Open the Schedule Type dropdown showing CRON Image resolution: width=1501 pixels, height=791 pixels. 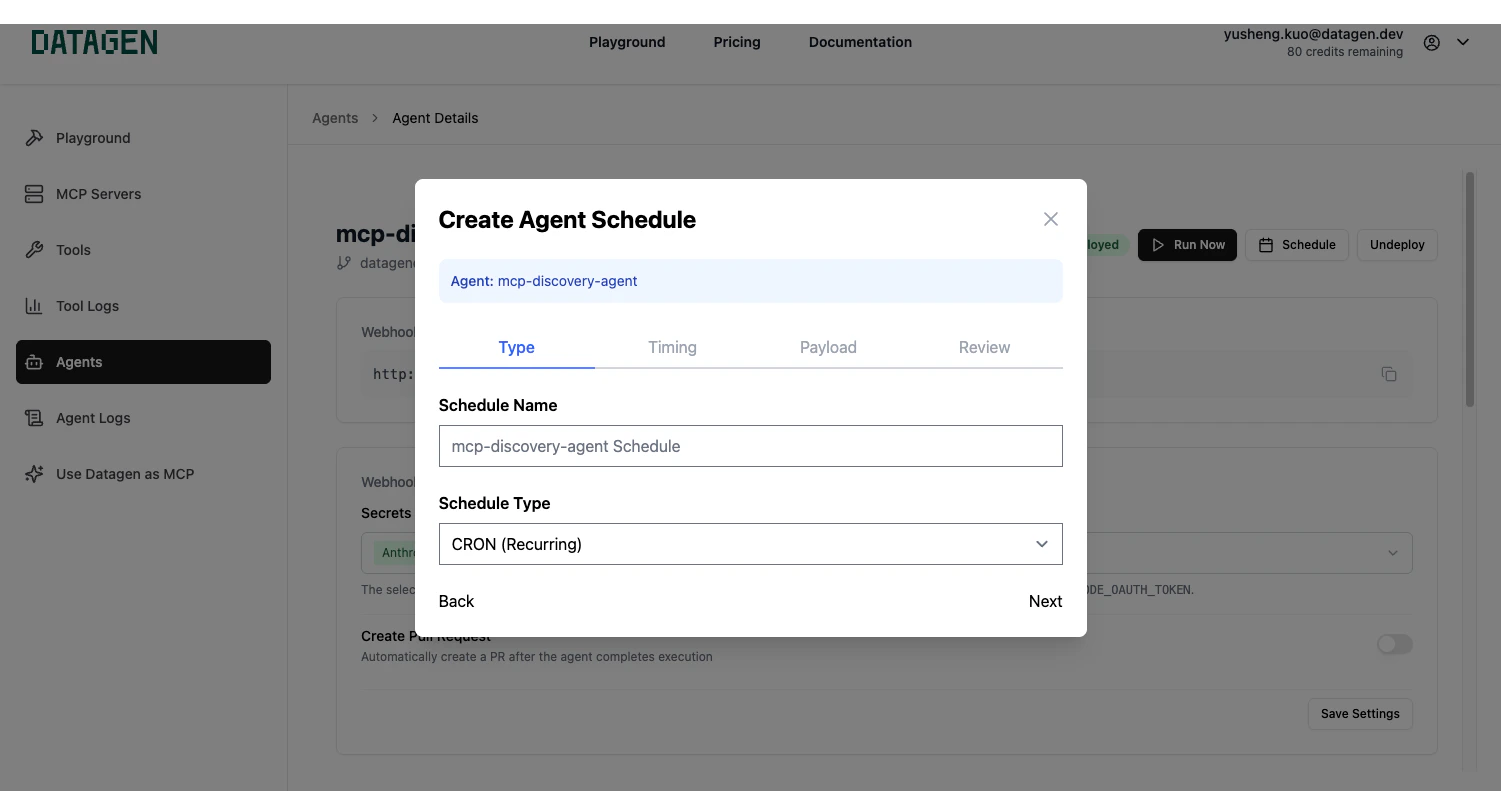point(750,544)
